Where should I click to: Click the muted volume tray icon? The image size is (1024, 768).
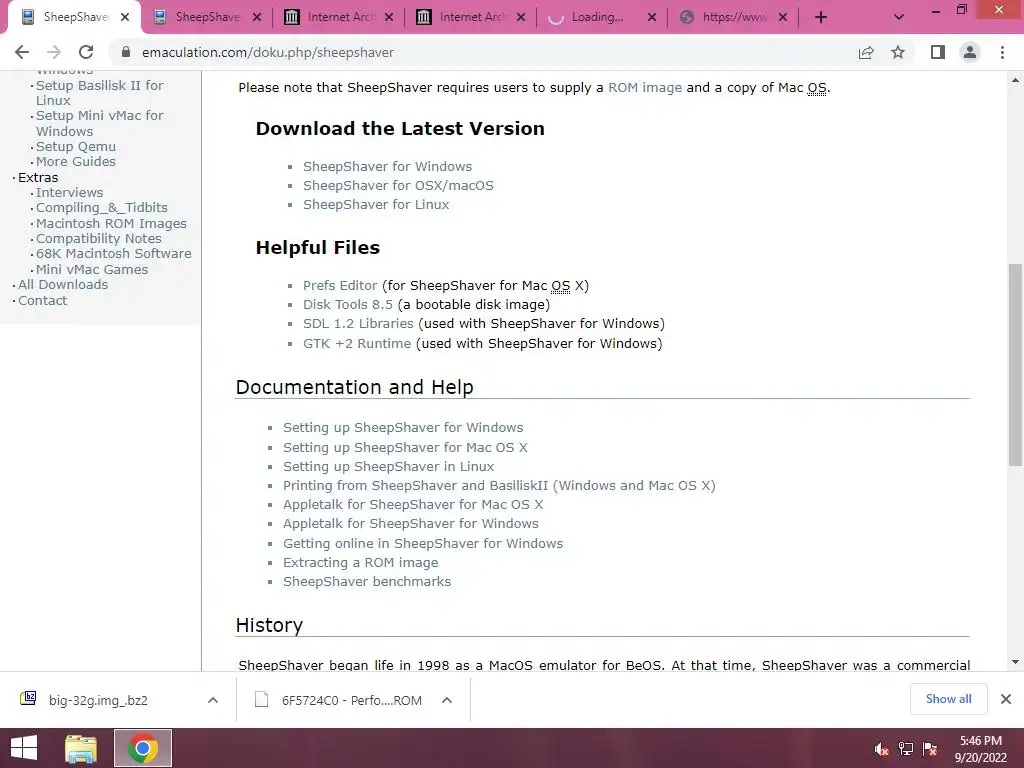tap(882, 749)
